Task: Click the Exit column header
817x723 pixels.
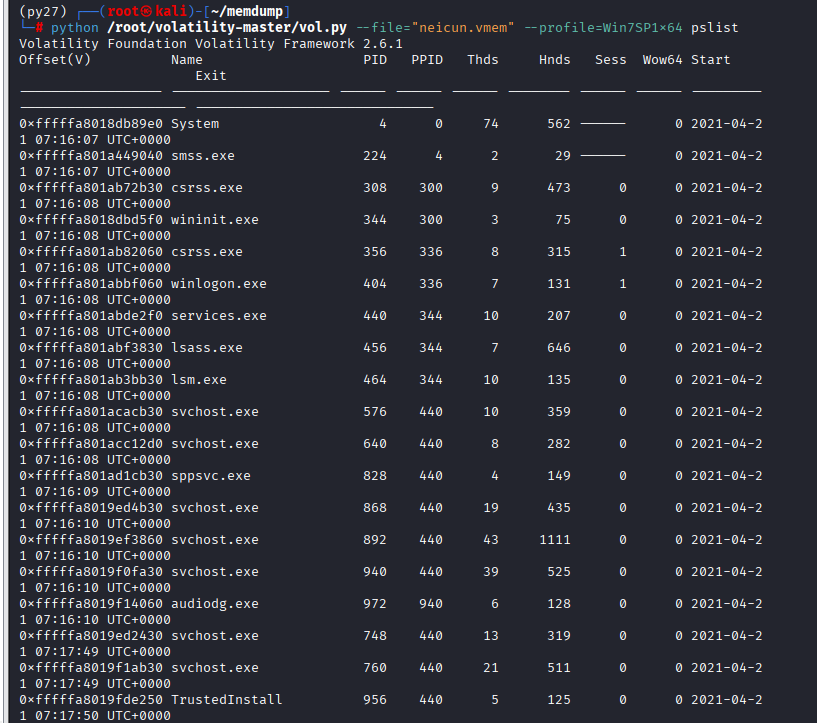Action: 211,75
